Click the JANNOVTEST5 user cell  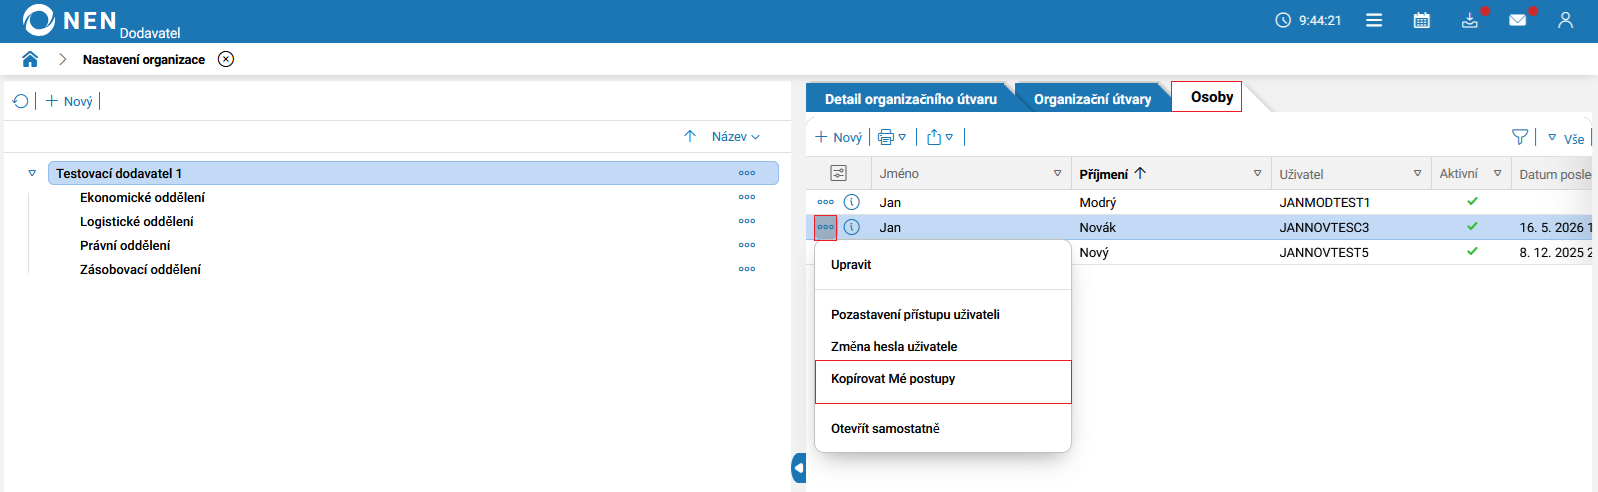click(1324, 252)
